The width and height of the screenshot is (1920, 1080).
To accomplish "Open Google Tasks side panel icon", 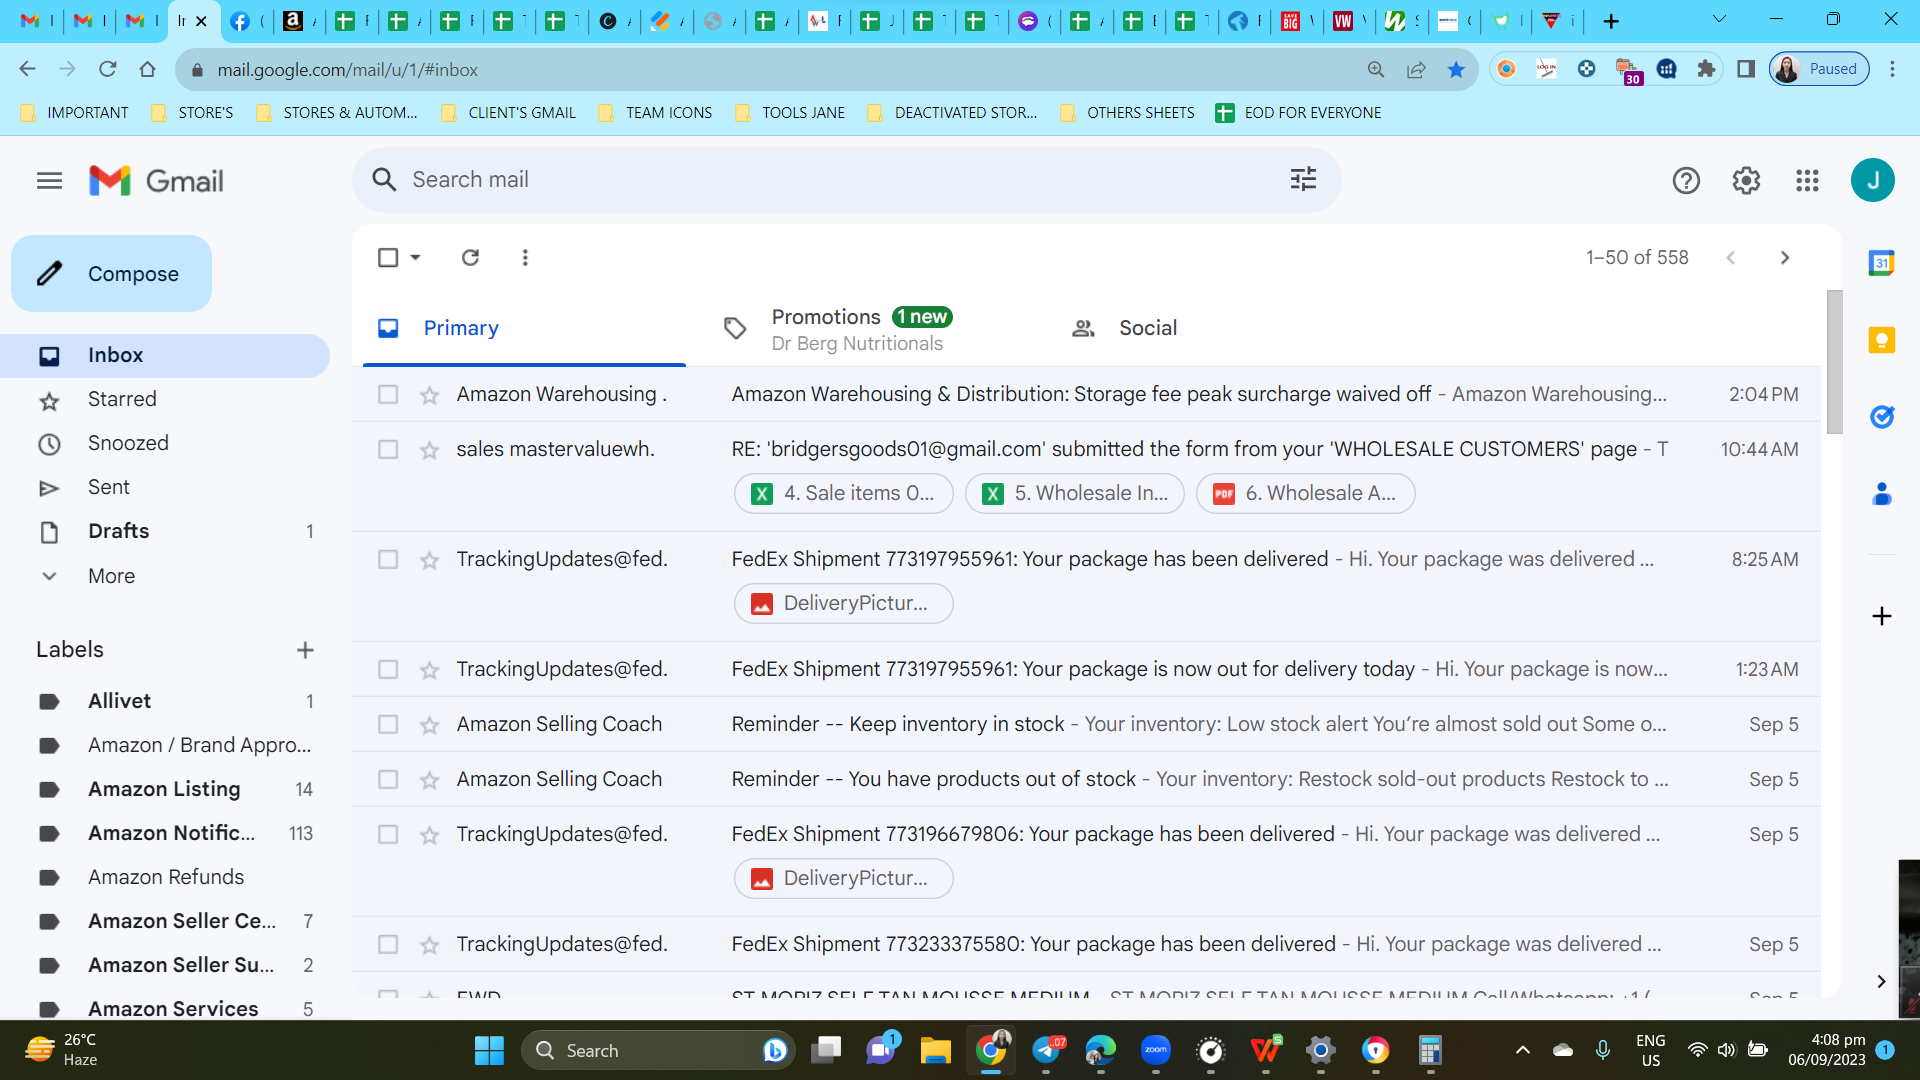I will click(x=1881, y=417).
